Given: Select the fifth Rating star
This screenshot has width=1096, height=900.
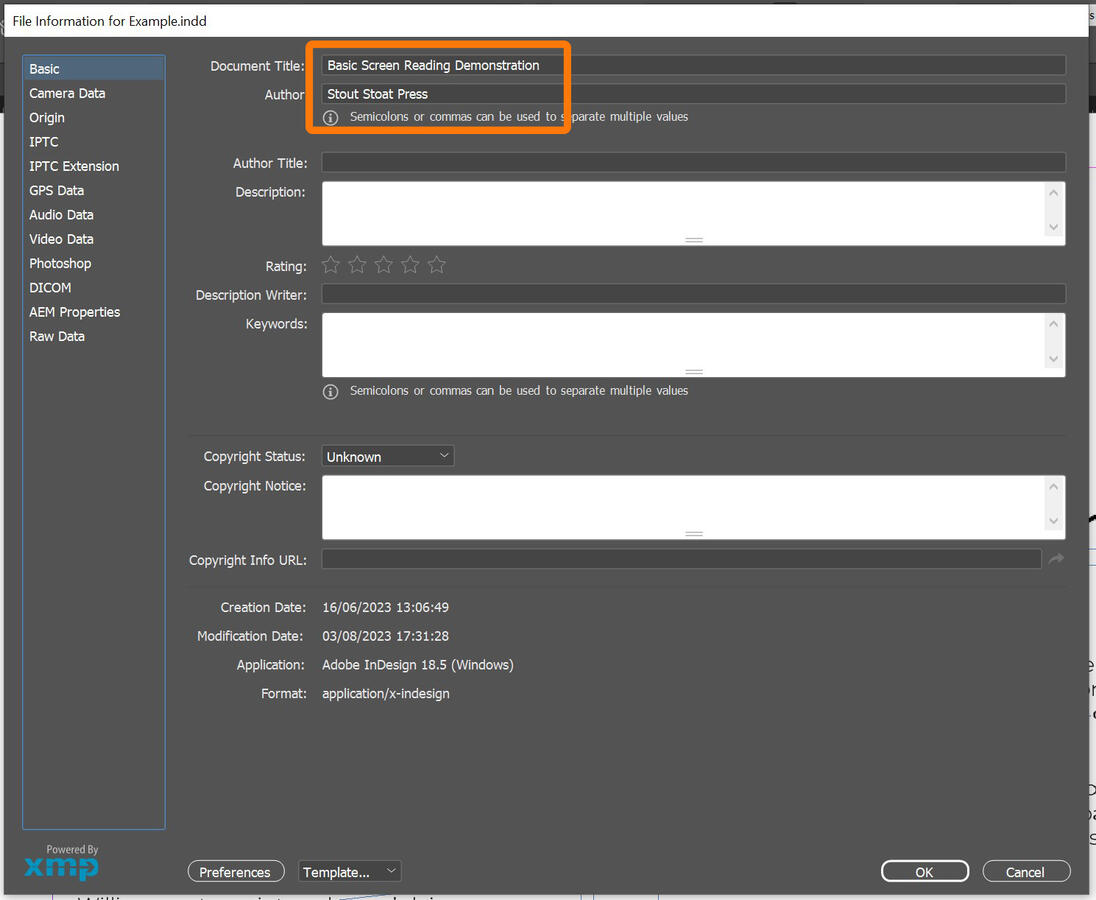Looking at the screenshot, I should pyautogui.click(x=435, y=265).
